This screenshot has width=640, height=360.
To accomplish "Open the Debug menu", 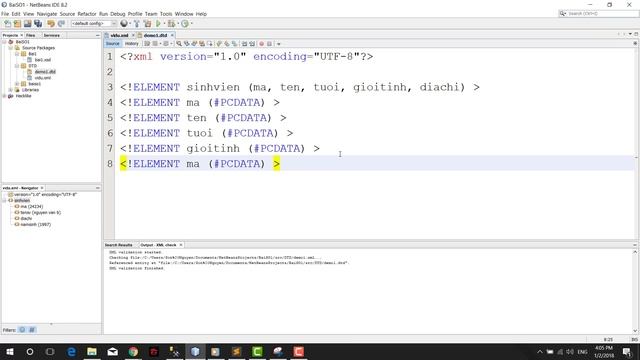I will (x=118, y=14).
